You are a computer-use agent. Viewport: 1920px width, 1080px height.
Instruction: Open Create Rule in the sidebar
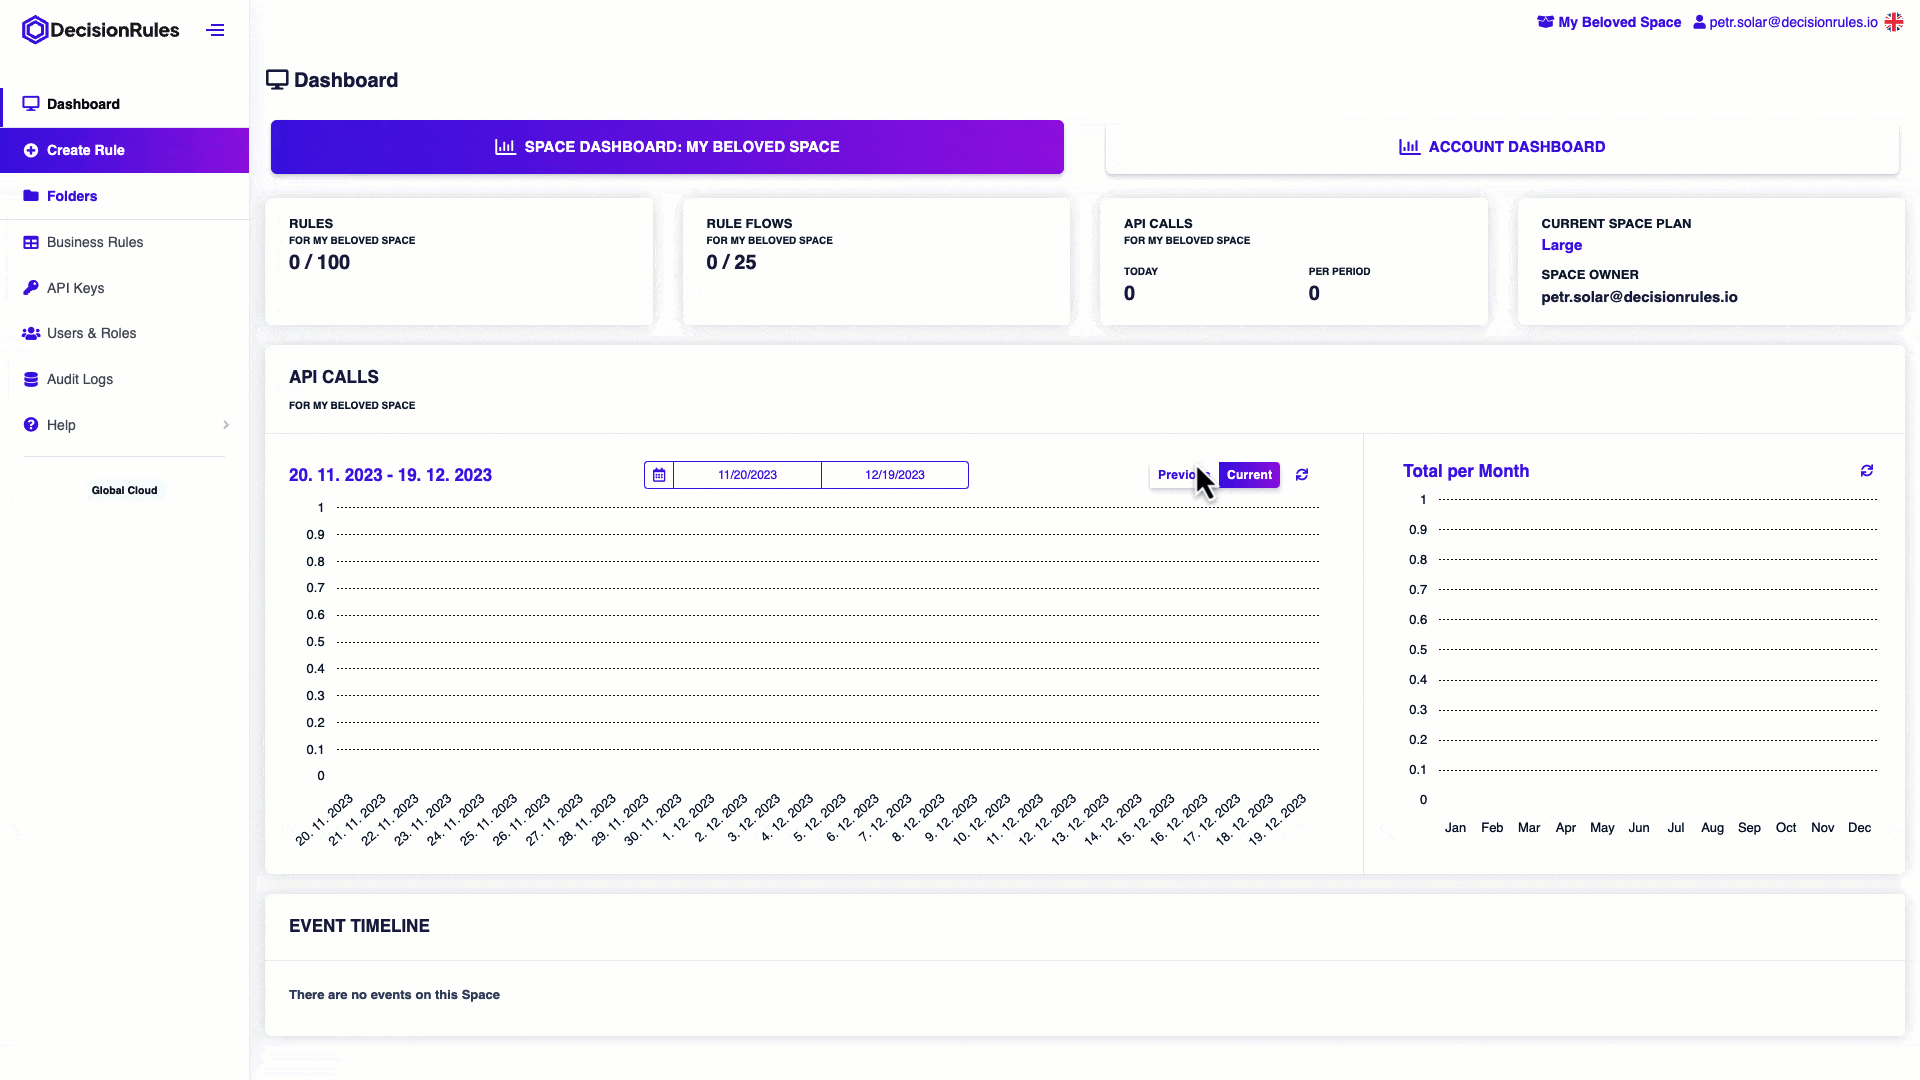[125, 150]
